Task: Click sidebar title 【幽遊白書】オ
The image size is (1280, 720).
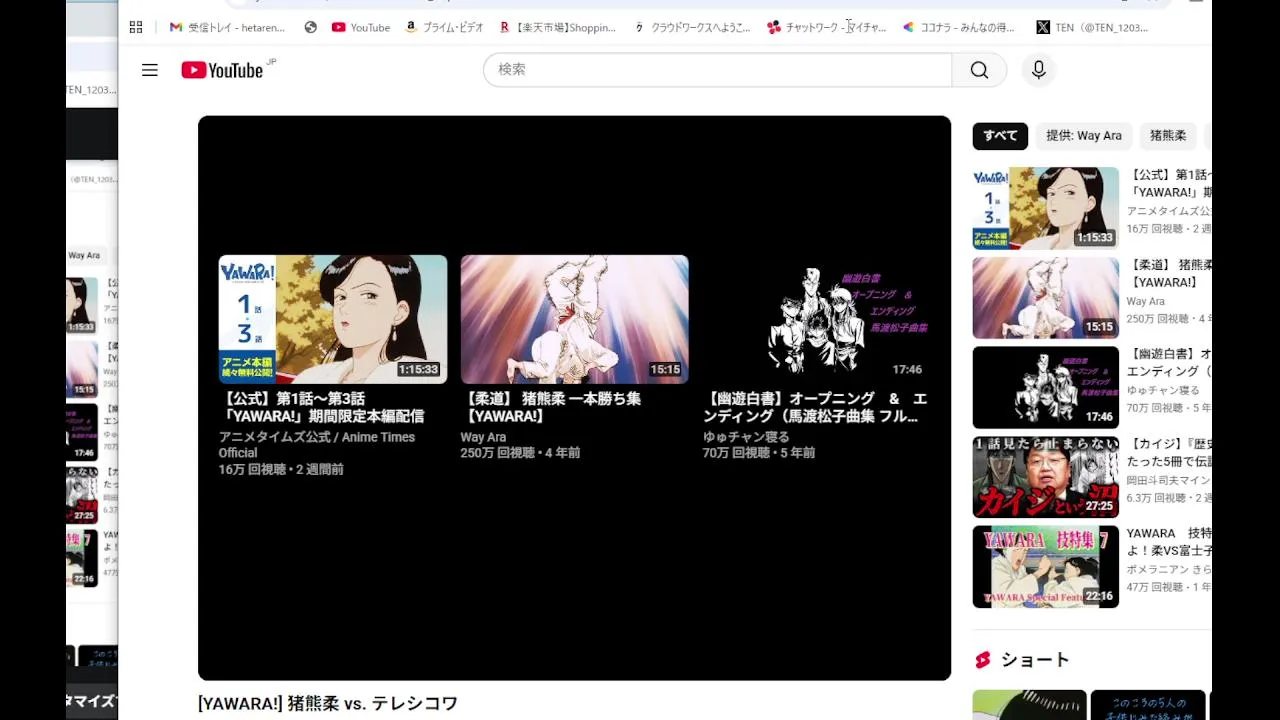Action: pos(1169,363)
